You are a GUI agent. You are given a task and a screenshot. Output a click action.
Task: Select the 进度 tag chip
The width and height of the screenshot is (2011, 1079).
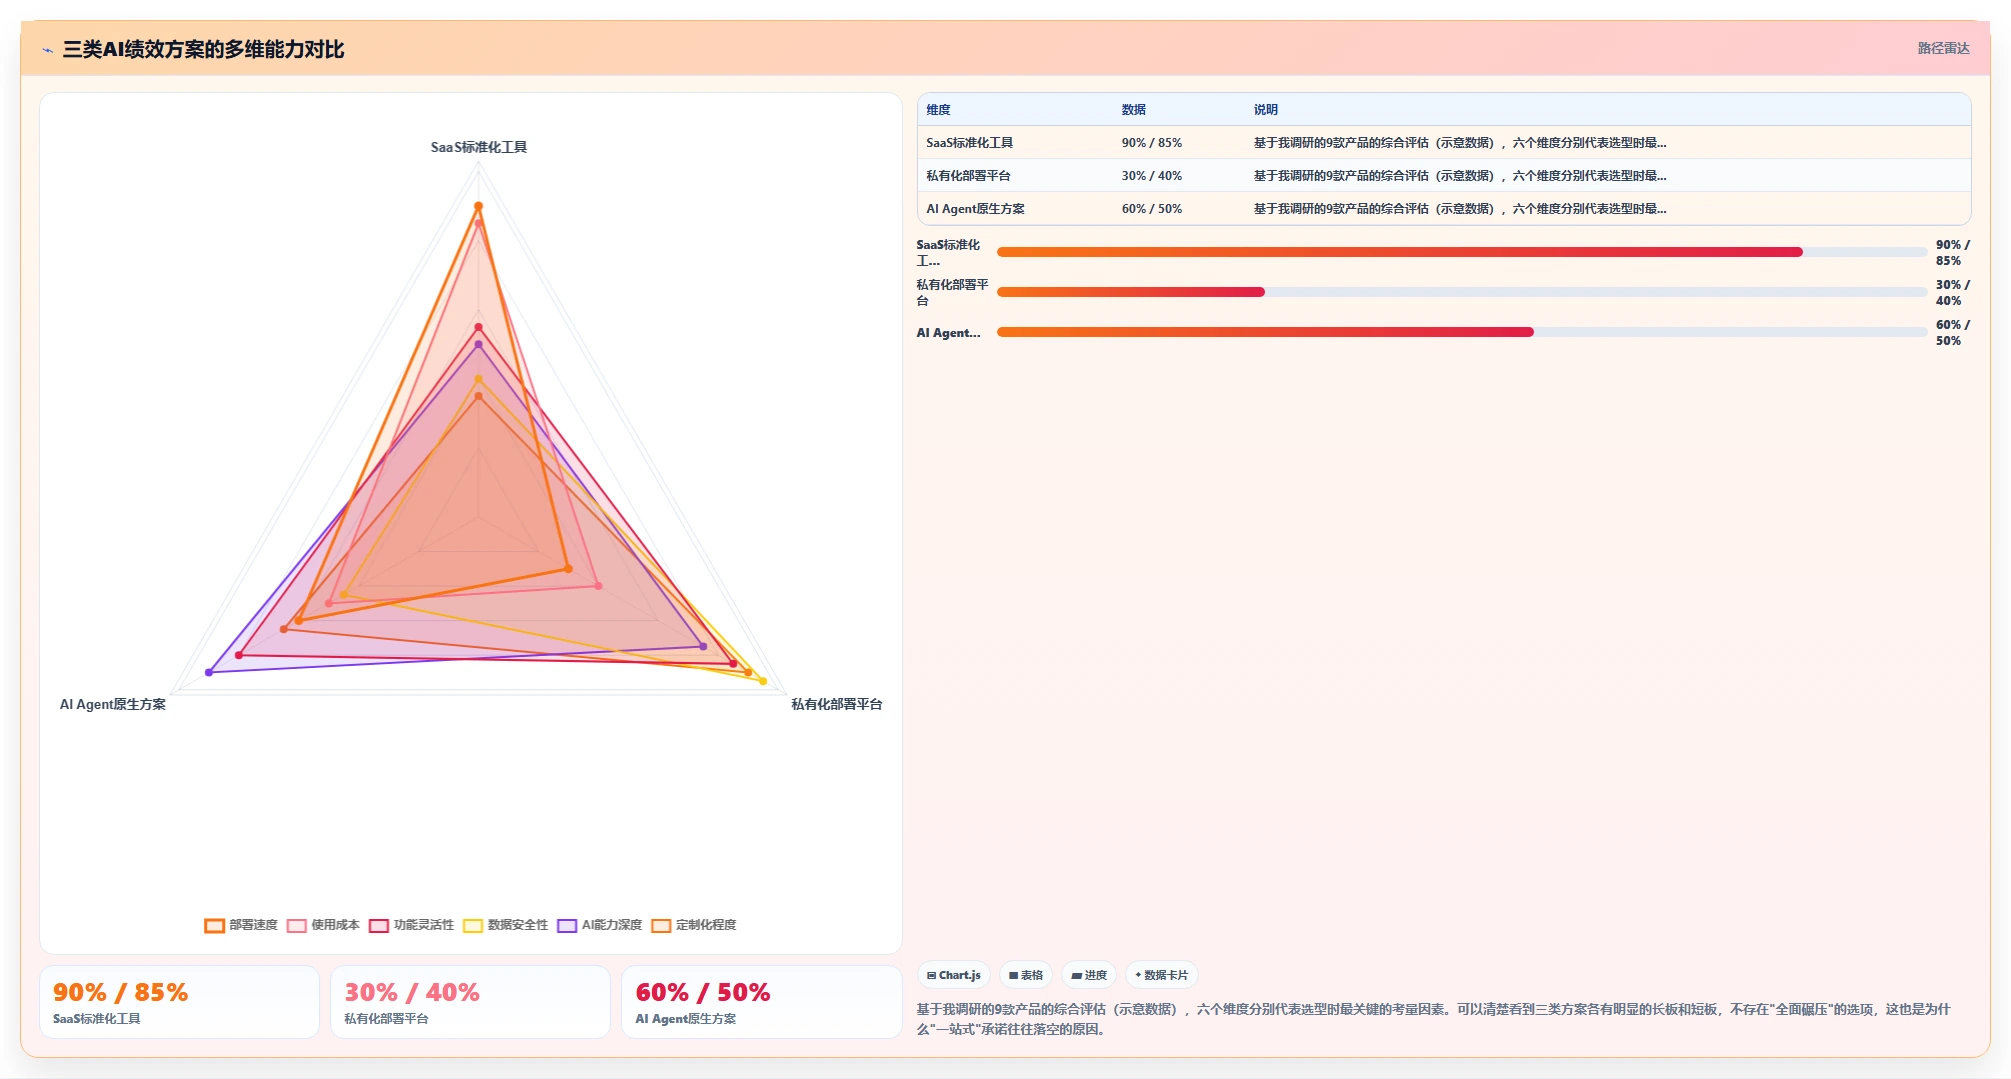pos(1089,975)
